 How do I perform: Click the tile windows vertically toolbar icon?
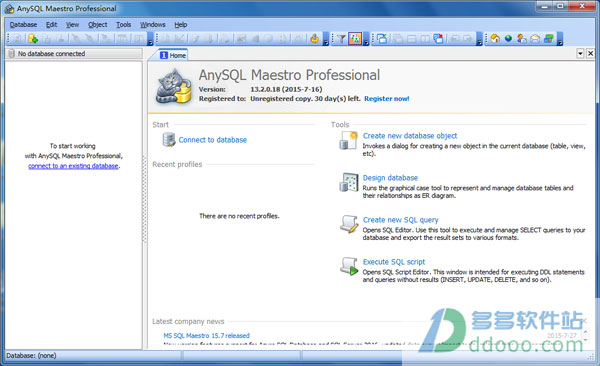pyautogui.click(x=425, y=39)
